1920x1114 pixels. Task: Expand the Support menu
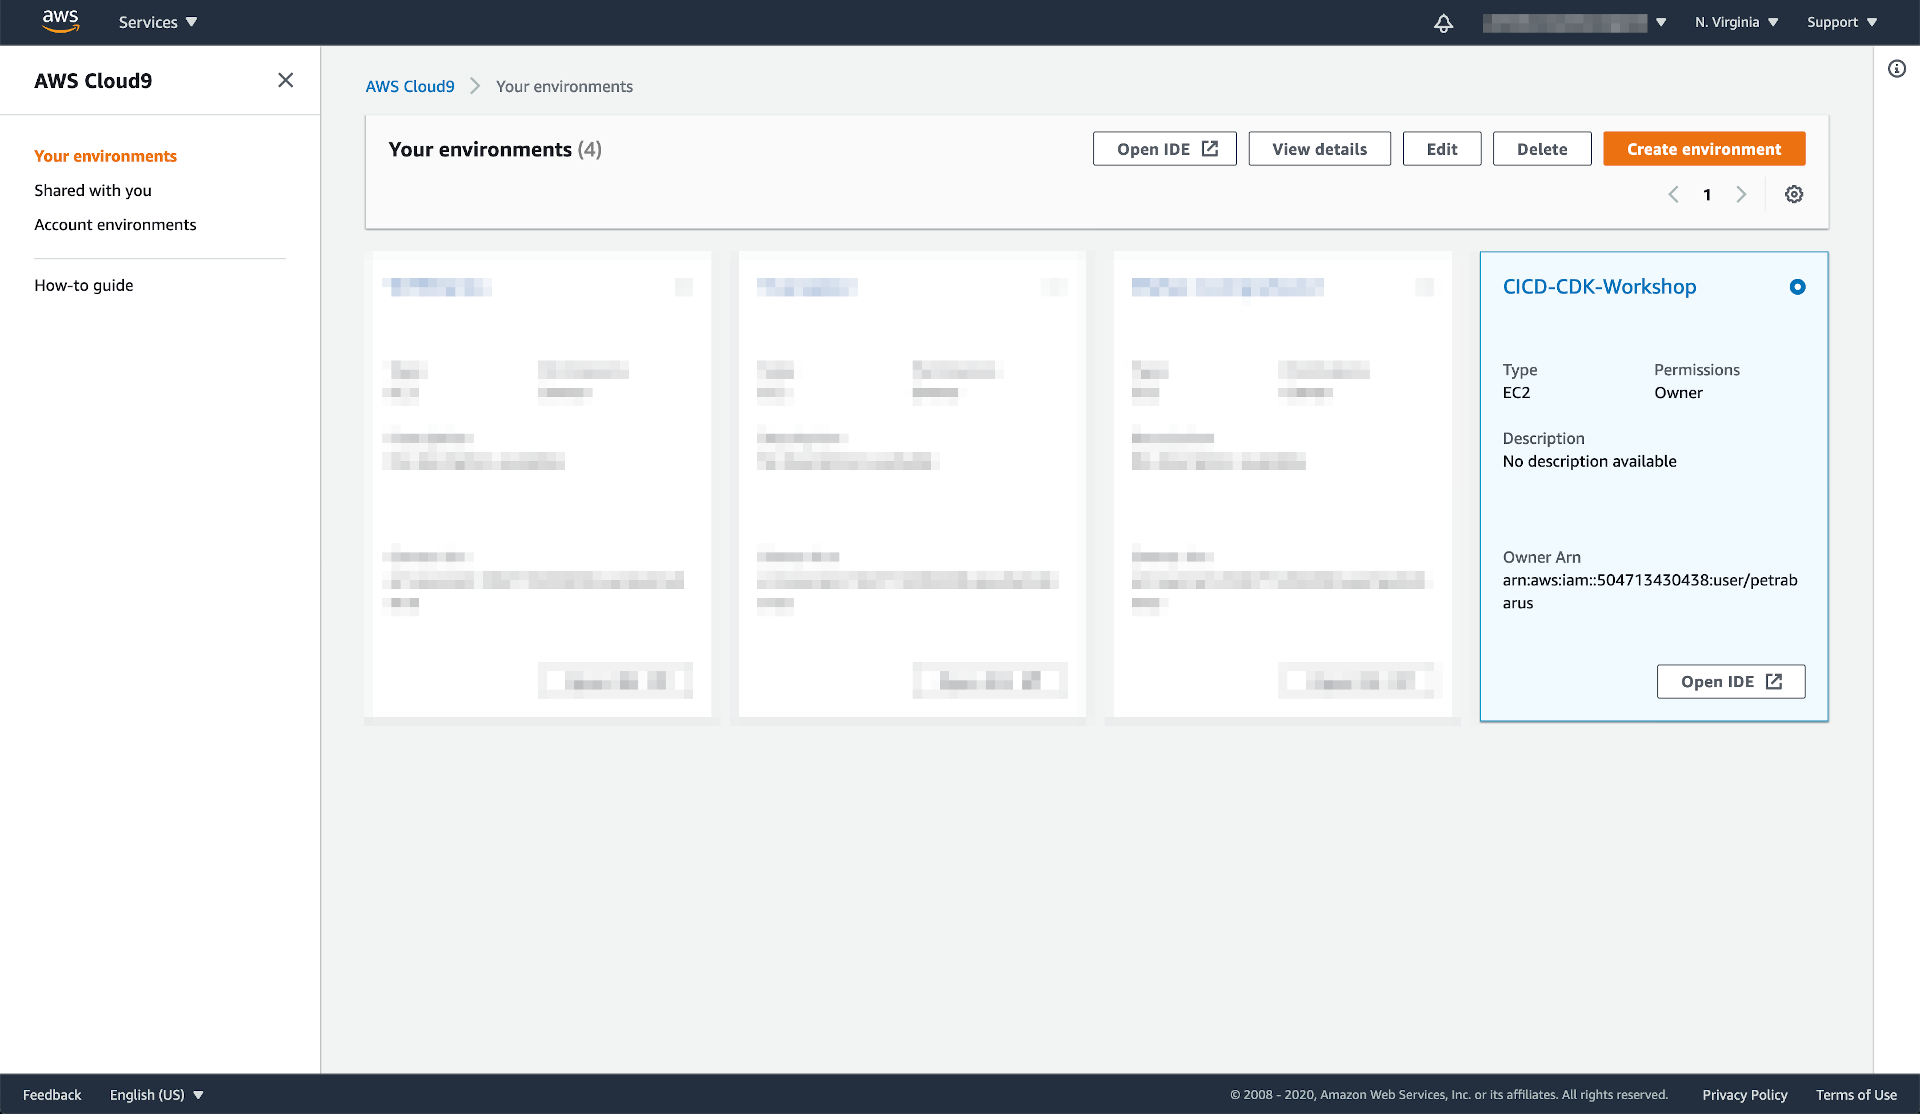pos(1842,22)
